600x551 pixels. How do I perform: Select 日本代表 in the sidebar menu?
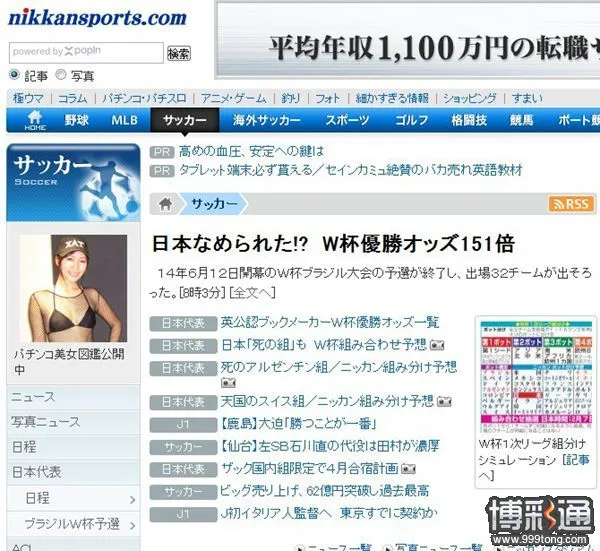click(x=73, y=472)
